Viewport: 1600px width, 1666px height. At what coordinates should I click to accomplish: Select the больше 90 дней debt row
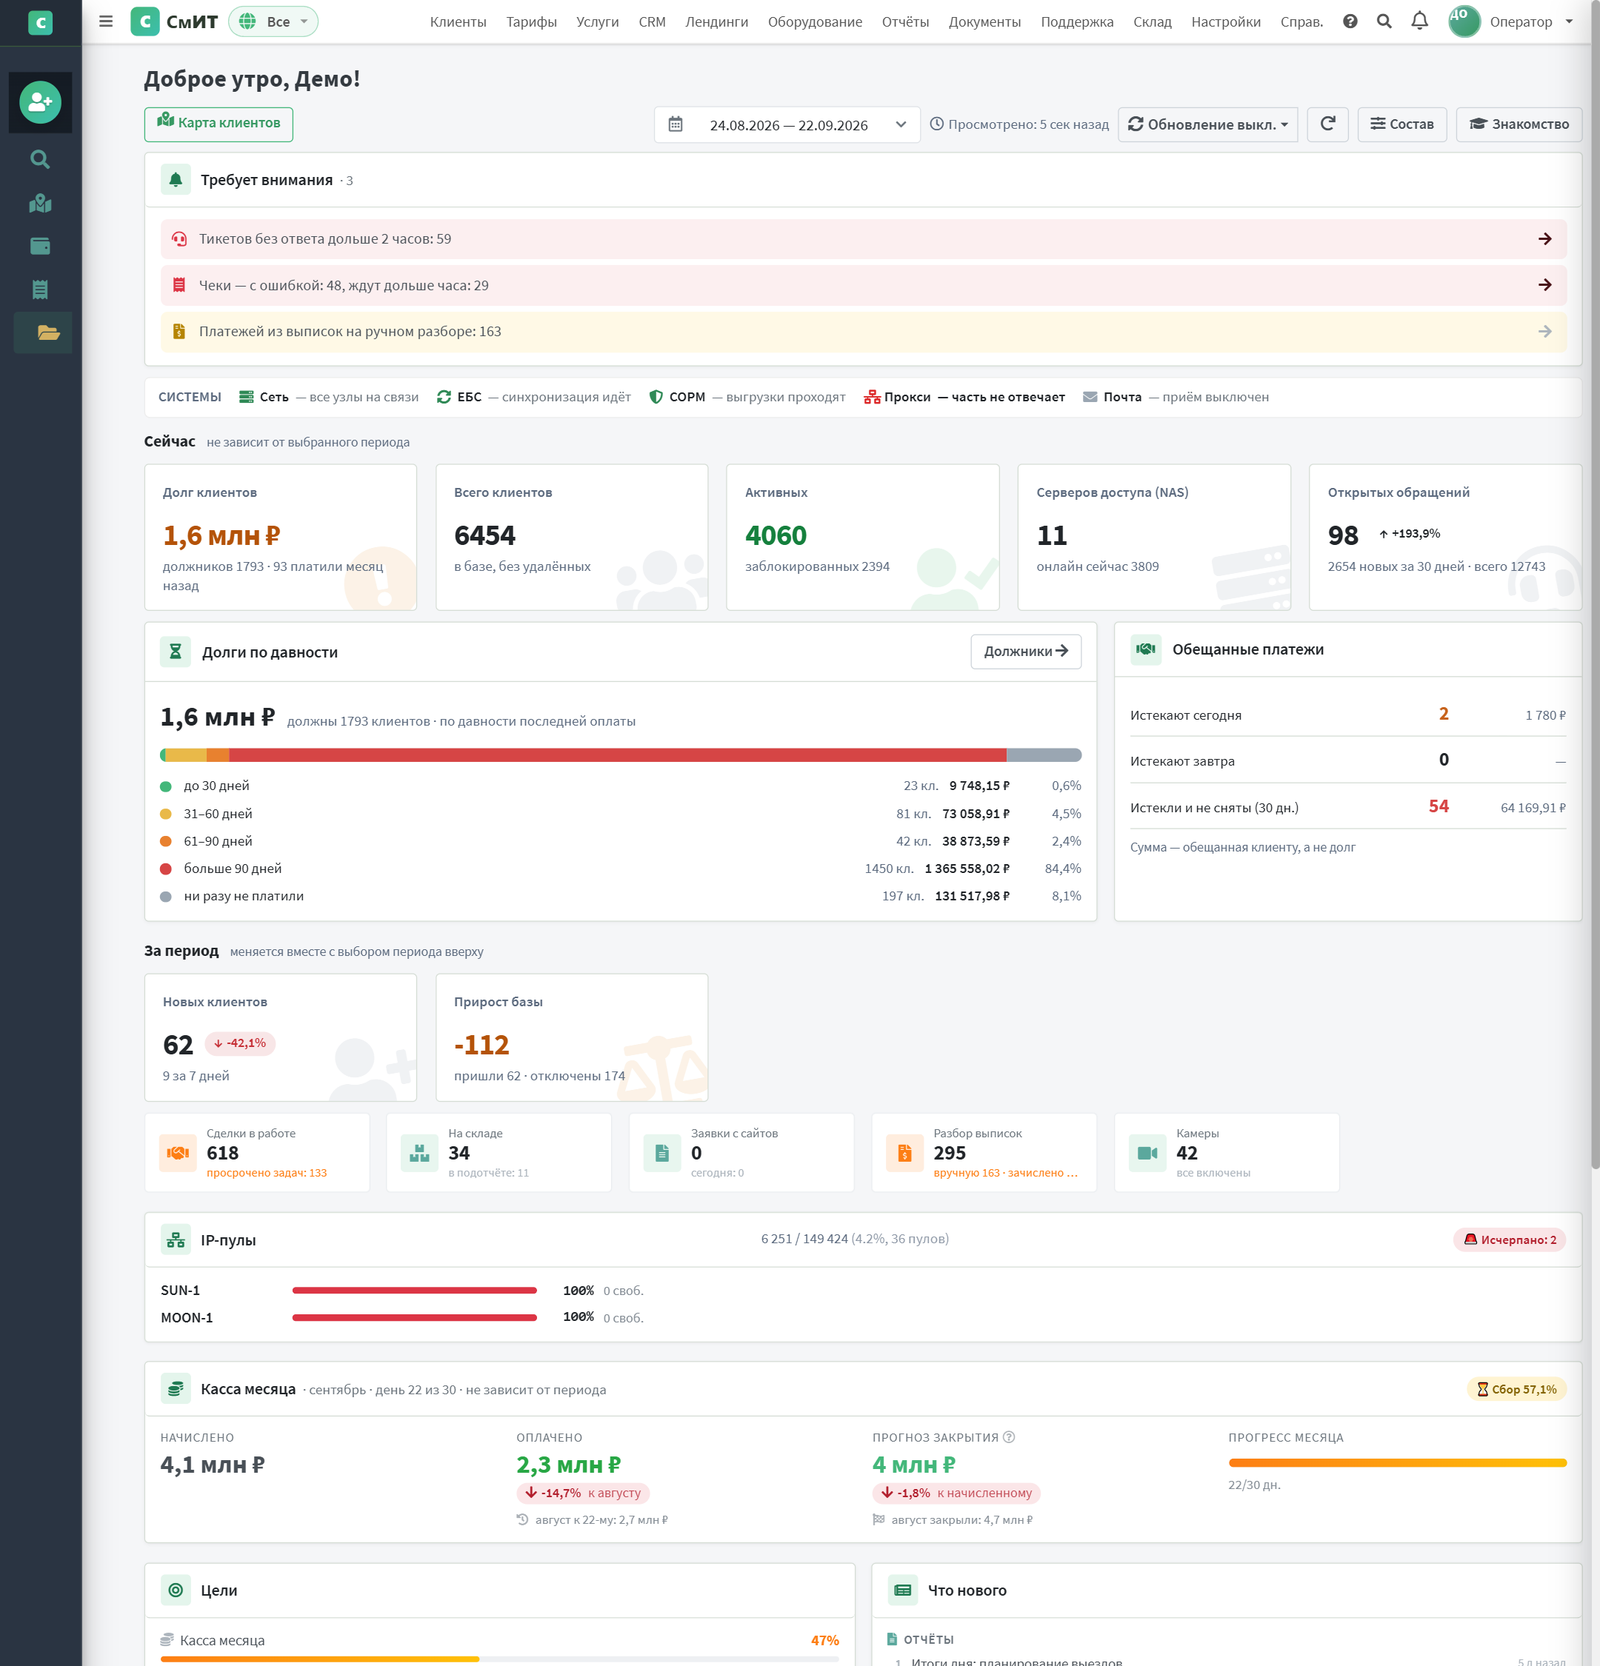point(621,869)
